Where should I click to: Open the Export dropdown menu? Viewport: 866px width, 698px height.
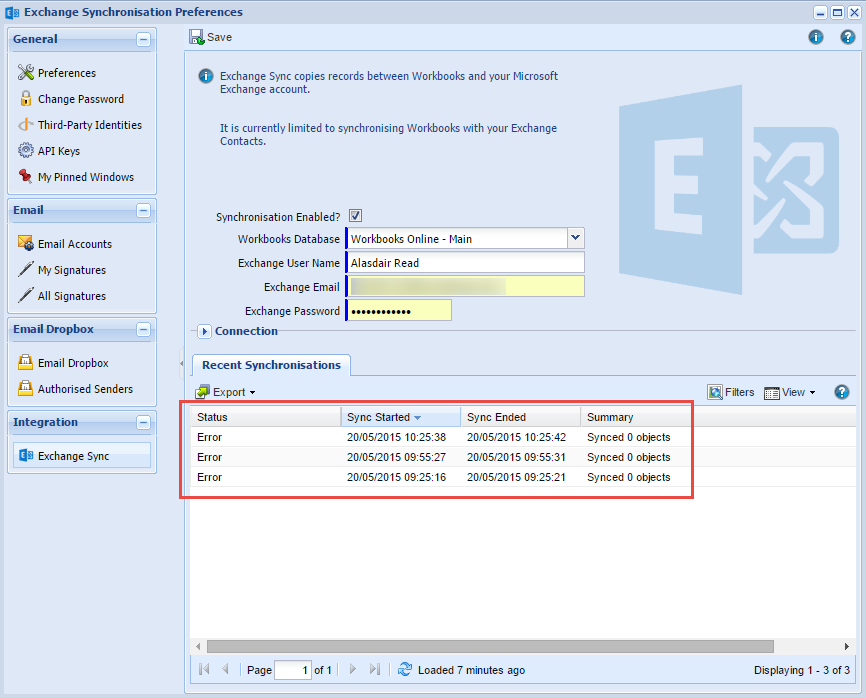[x=225, y=392]
